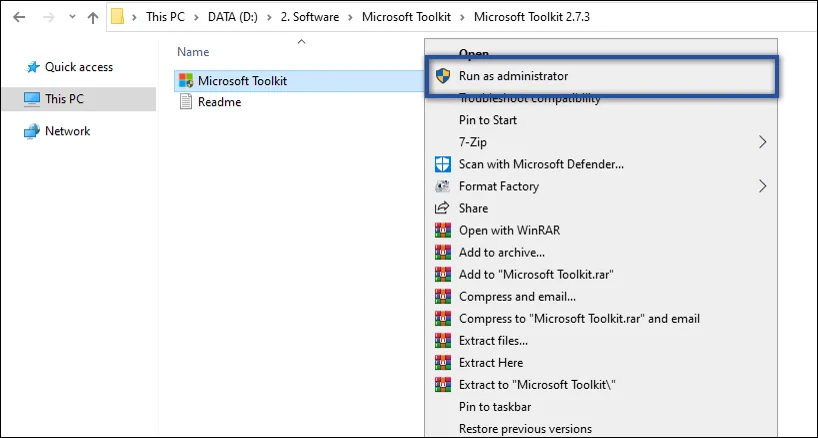
Task: Click the Quick access star icon
Action: [x=32, y=67]
